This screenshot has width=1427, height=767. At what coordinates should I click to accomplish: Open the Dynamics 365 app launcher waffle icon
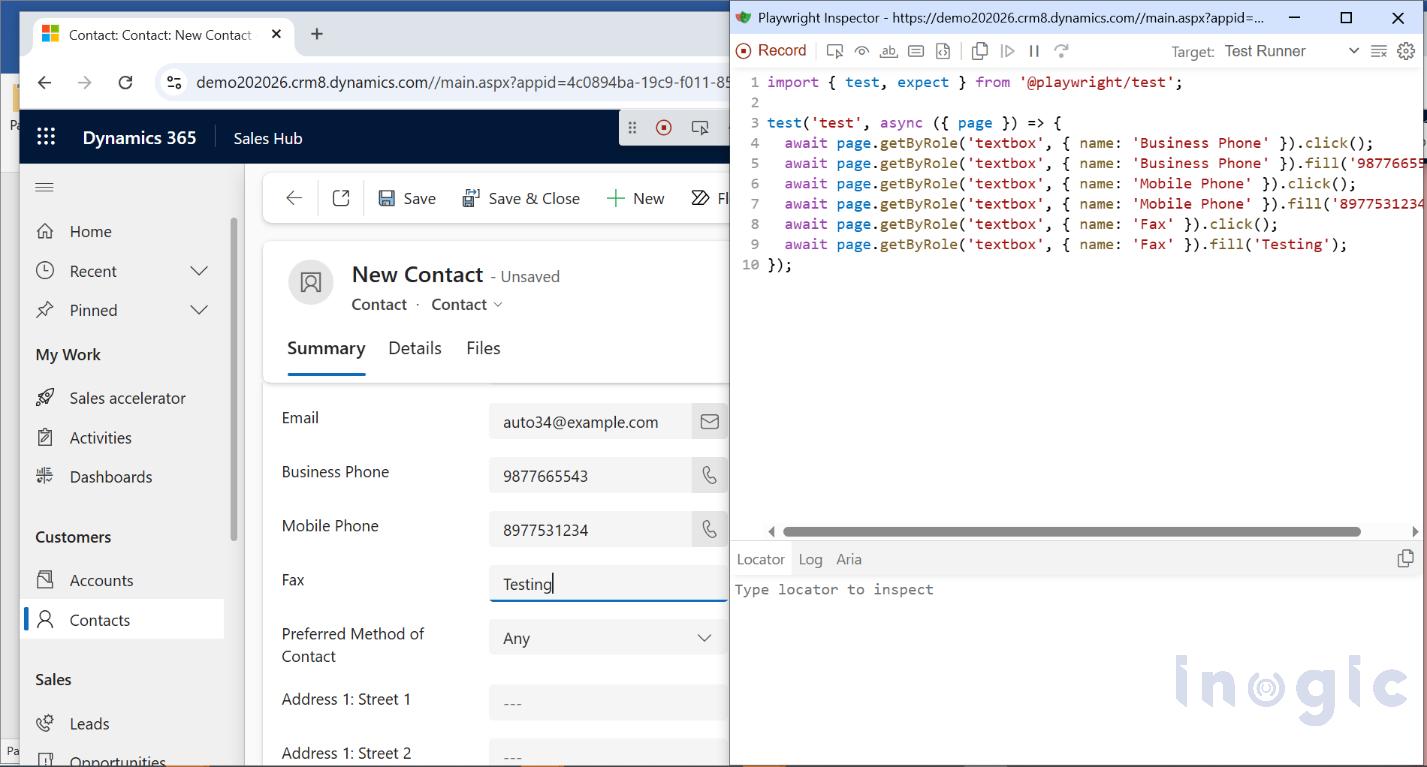(45, 136)
